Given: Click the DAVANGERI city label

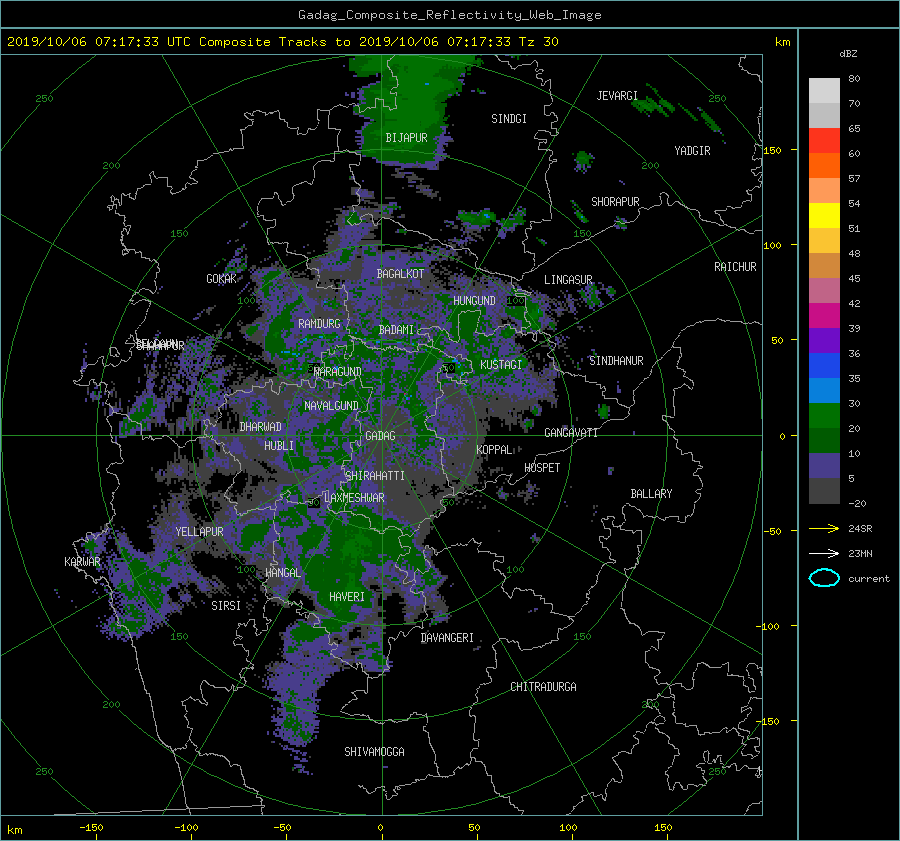Looking at the screenshot, I should click(447, 638).
